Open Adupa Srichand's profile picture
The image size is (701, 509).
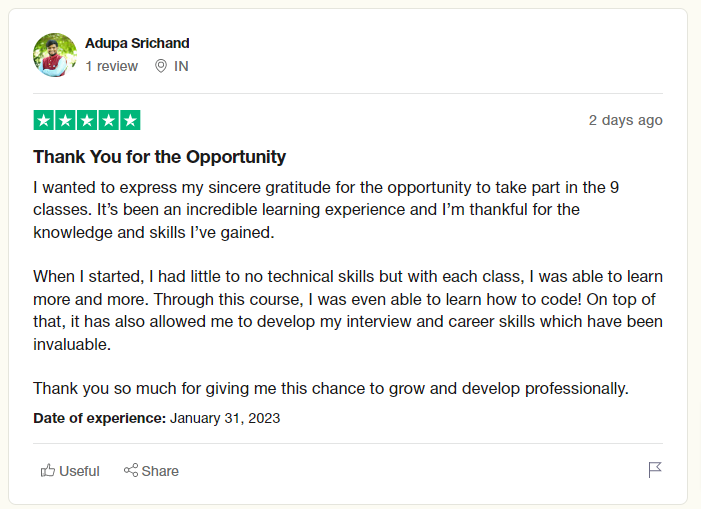click(55, 55)
